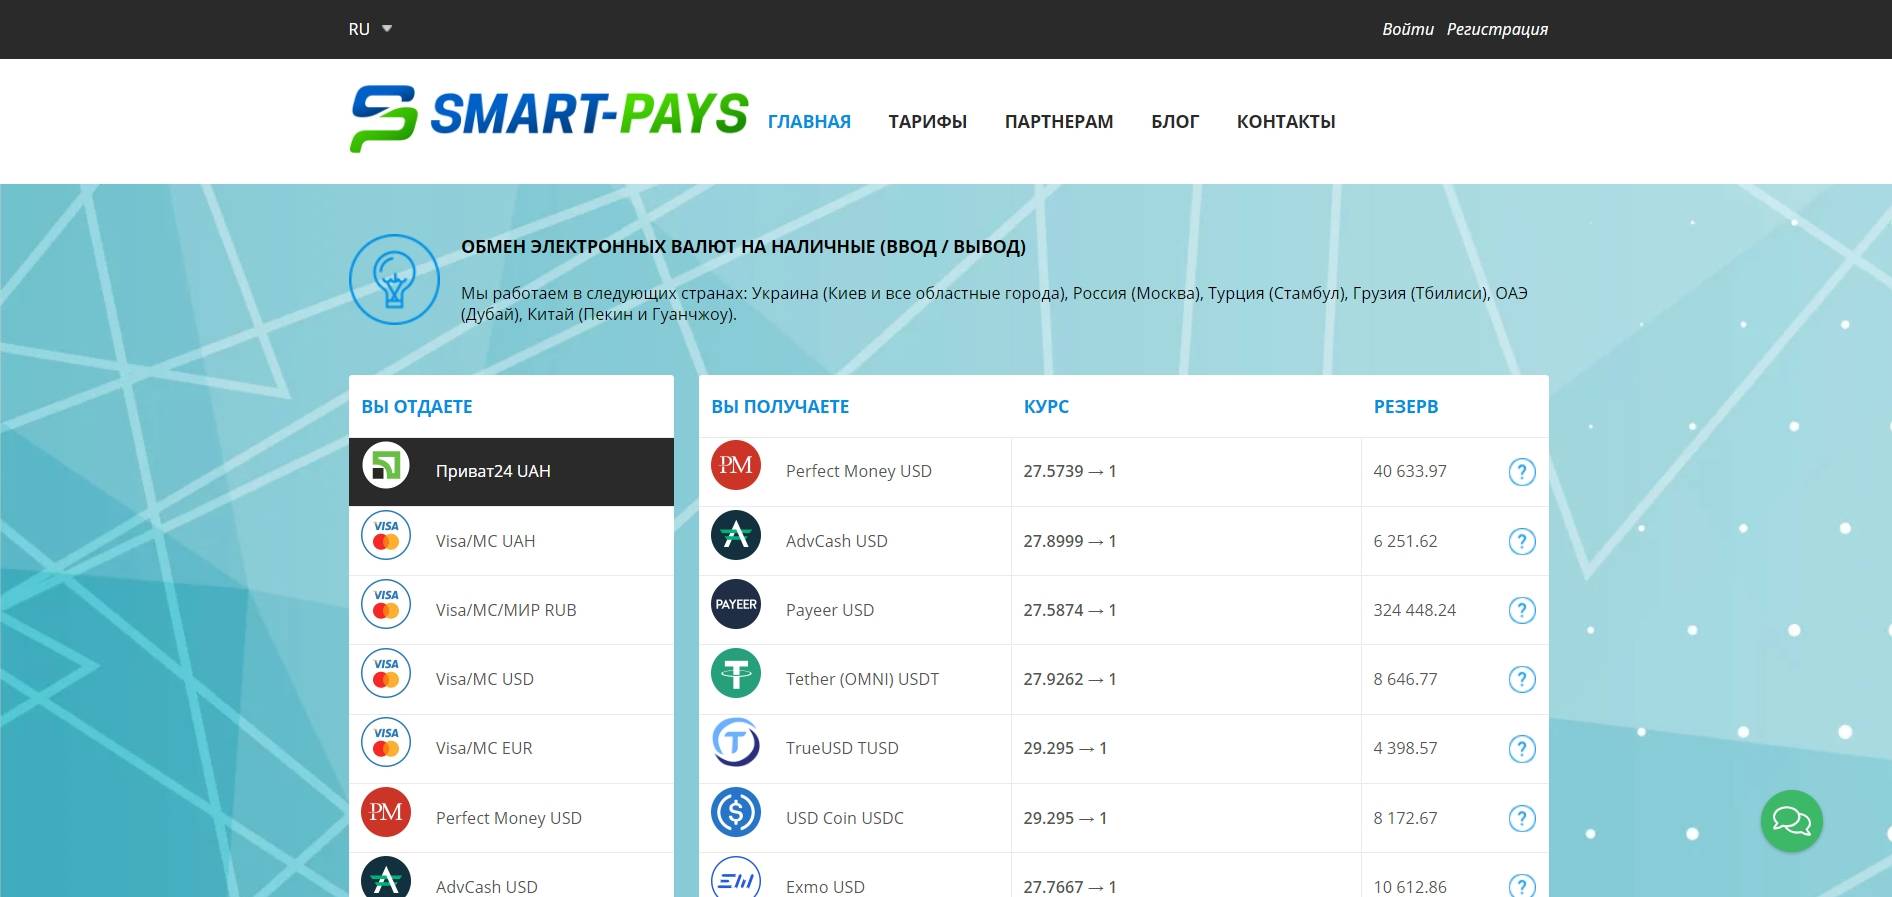Screen dimensions: 1892x897
Task: Click the РЕЗЕРВ column header
Action: click(x=1406, y=407)
